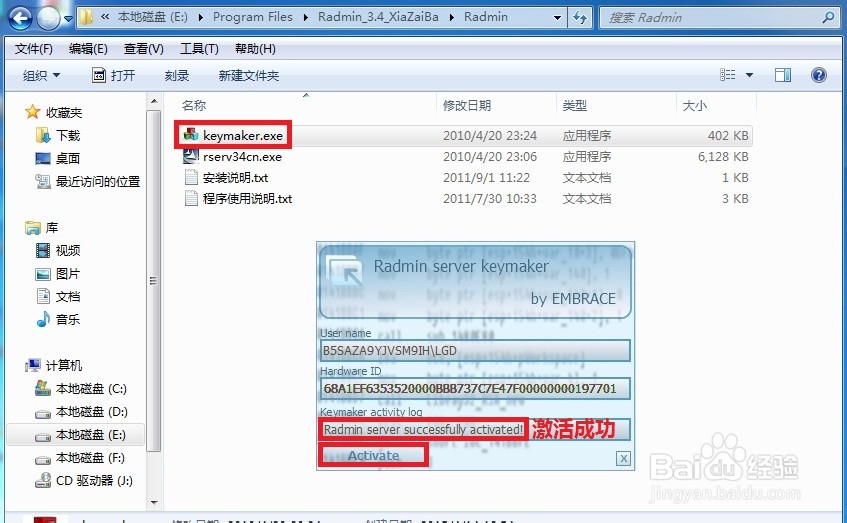
Task: Click the refresh button beside address bar
Action: click(580, 18)
